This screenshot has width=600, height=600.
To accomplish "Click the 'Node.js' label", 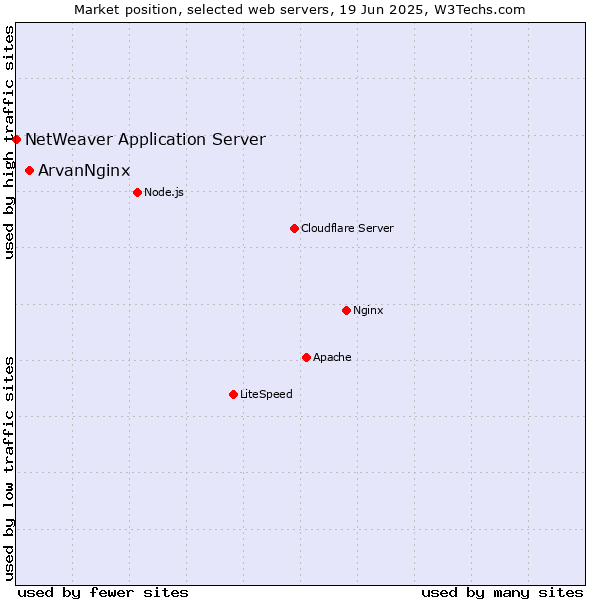I will [x=164, y=192].
